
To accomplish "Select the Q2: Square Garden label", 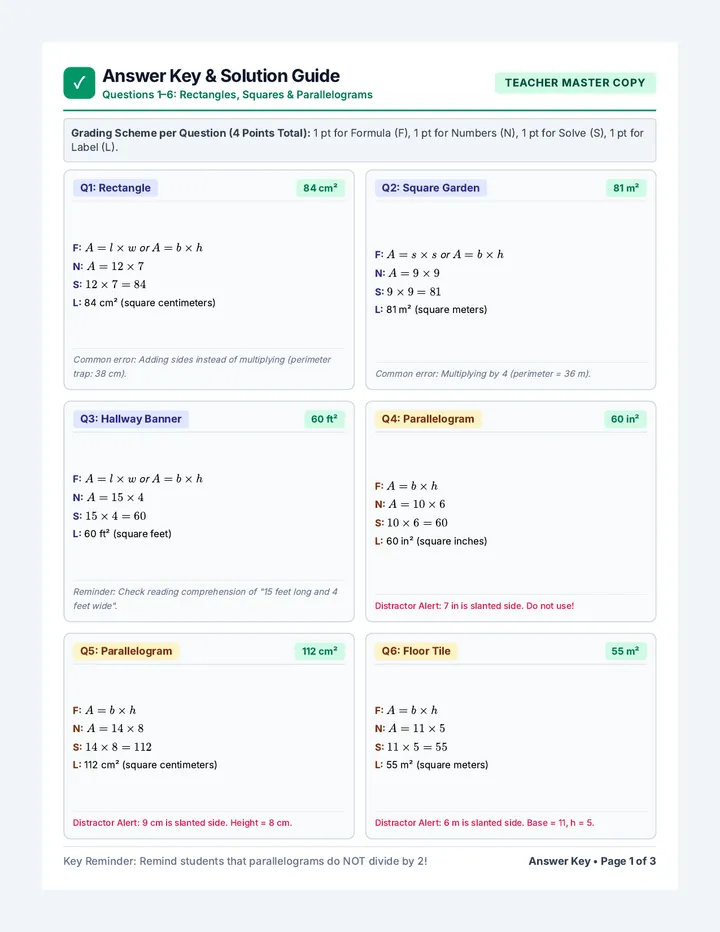I will pos(430,188).
